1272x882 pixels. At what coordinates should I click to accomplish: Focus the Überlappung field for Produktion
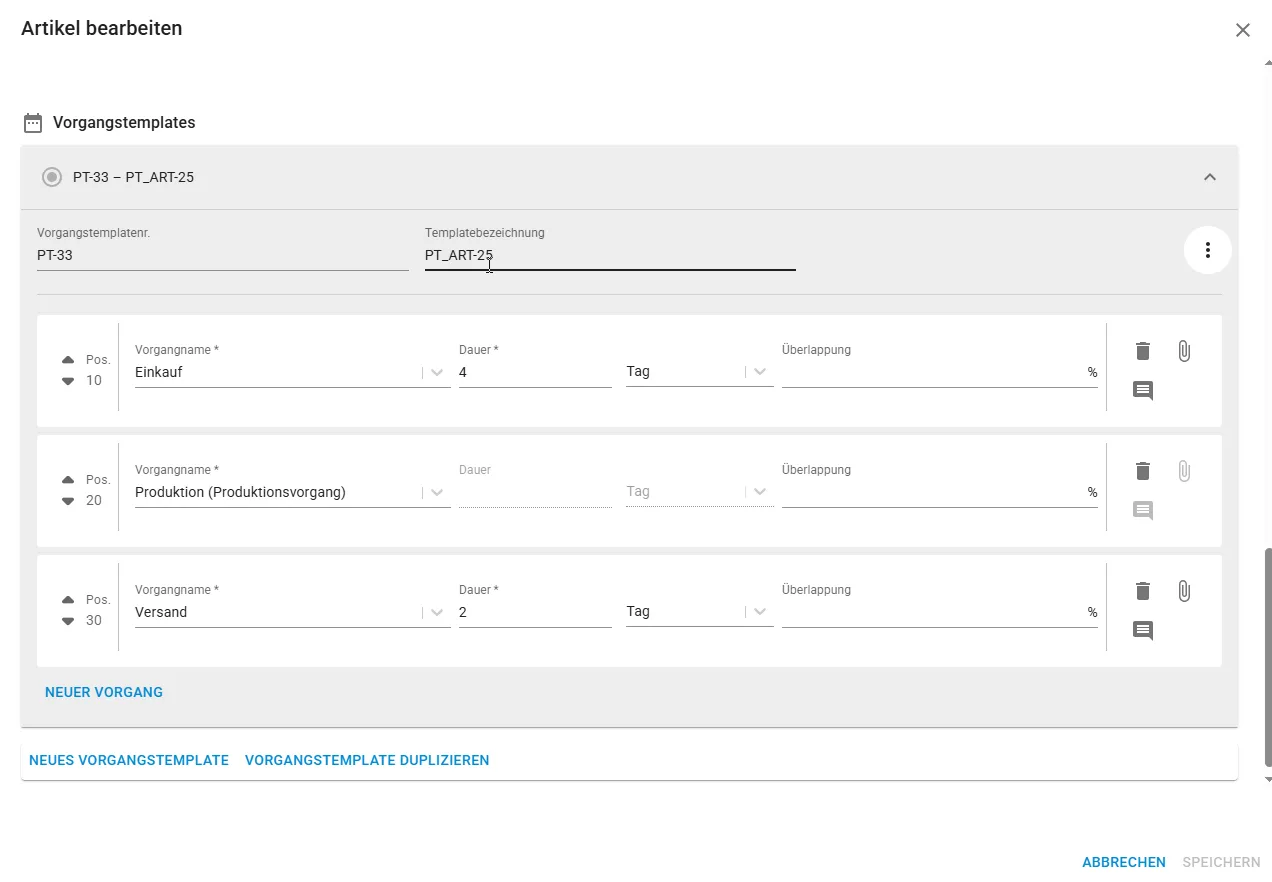click(940, 492)
